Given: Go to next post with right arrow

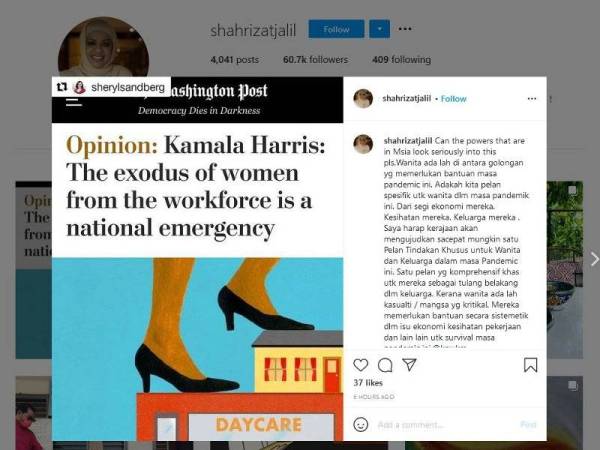Looking at the screenshot, I should 594,259.
